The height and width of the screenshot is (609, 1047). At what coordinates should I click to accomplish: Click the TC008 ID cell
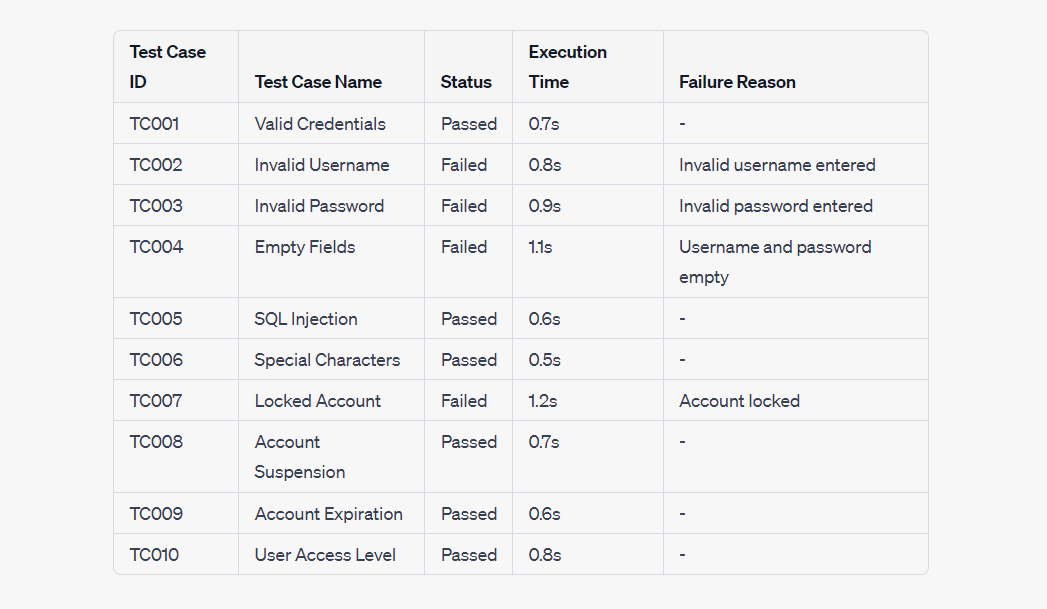[156, 442]
